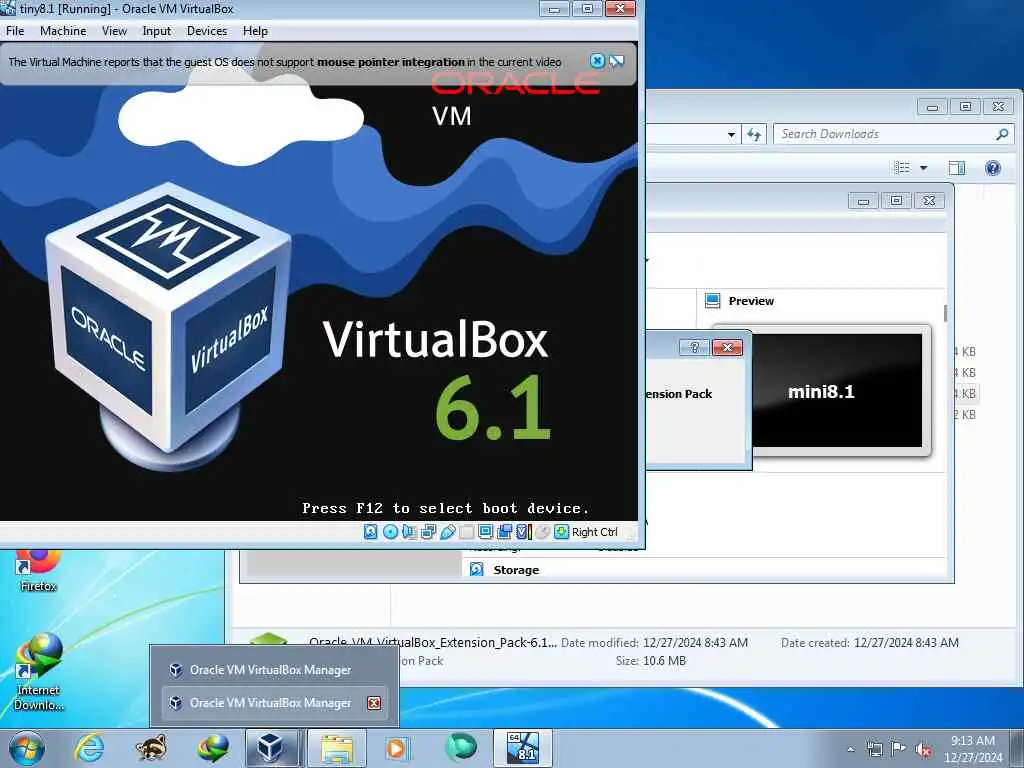Screen dimensions: 1024x768
Task: Open the Devices menu
Action: point(207,31)
